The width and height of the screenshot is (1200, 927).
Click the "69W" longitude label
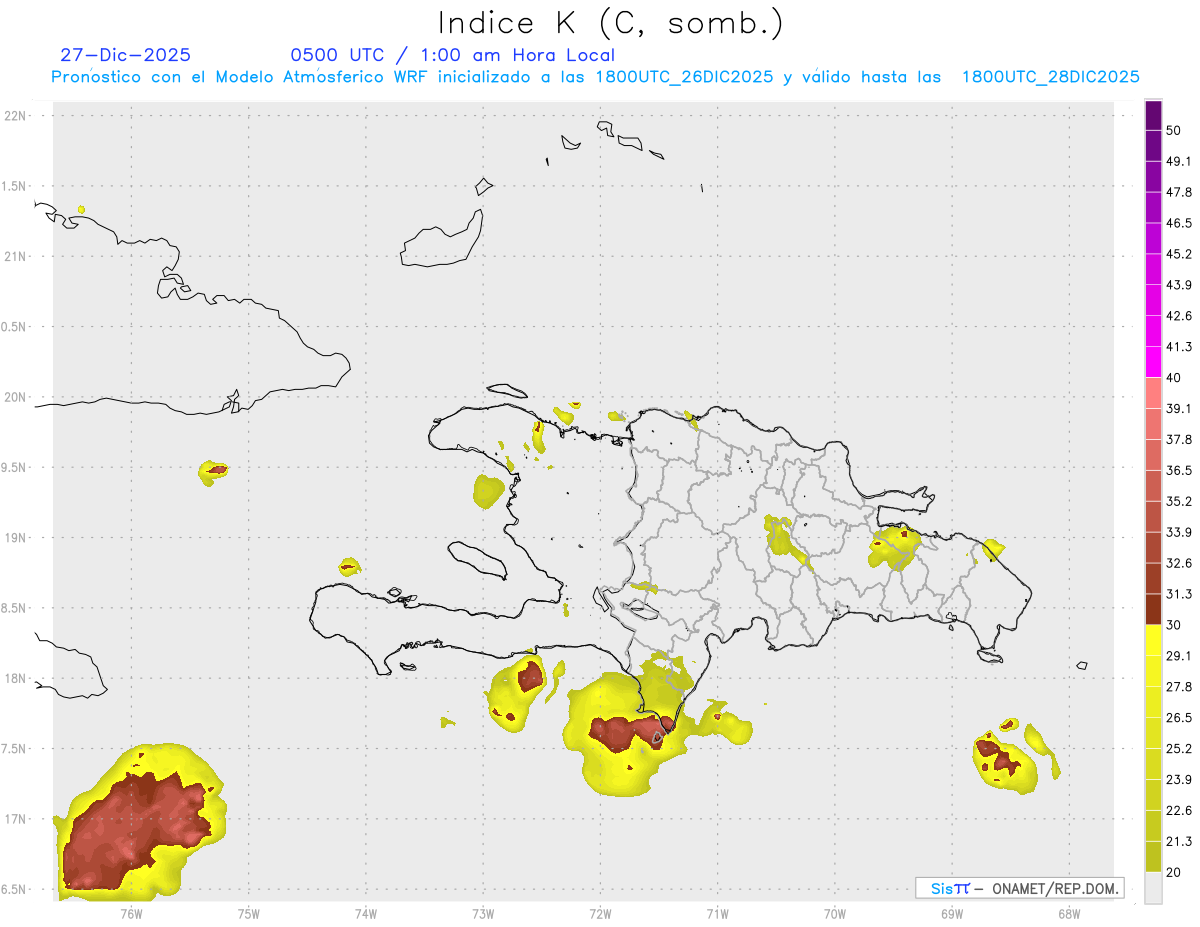coord(952,914)
